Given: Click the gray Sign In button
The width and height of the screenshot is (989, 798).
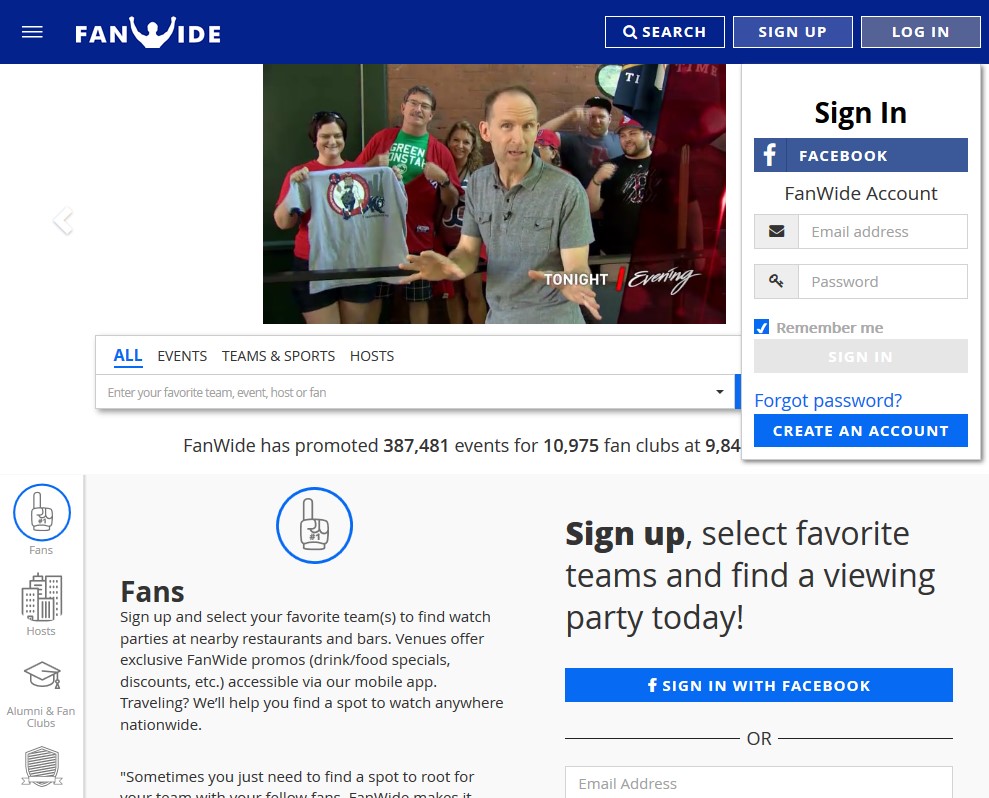Looking at the screenshot, I should click(860, 356).
